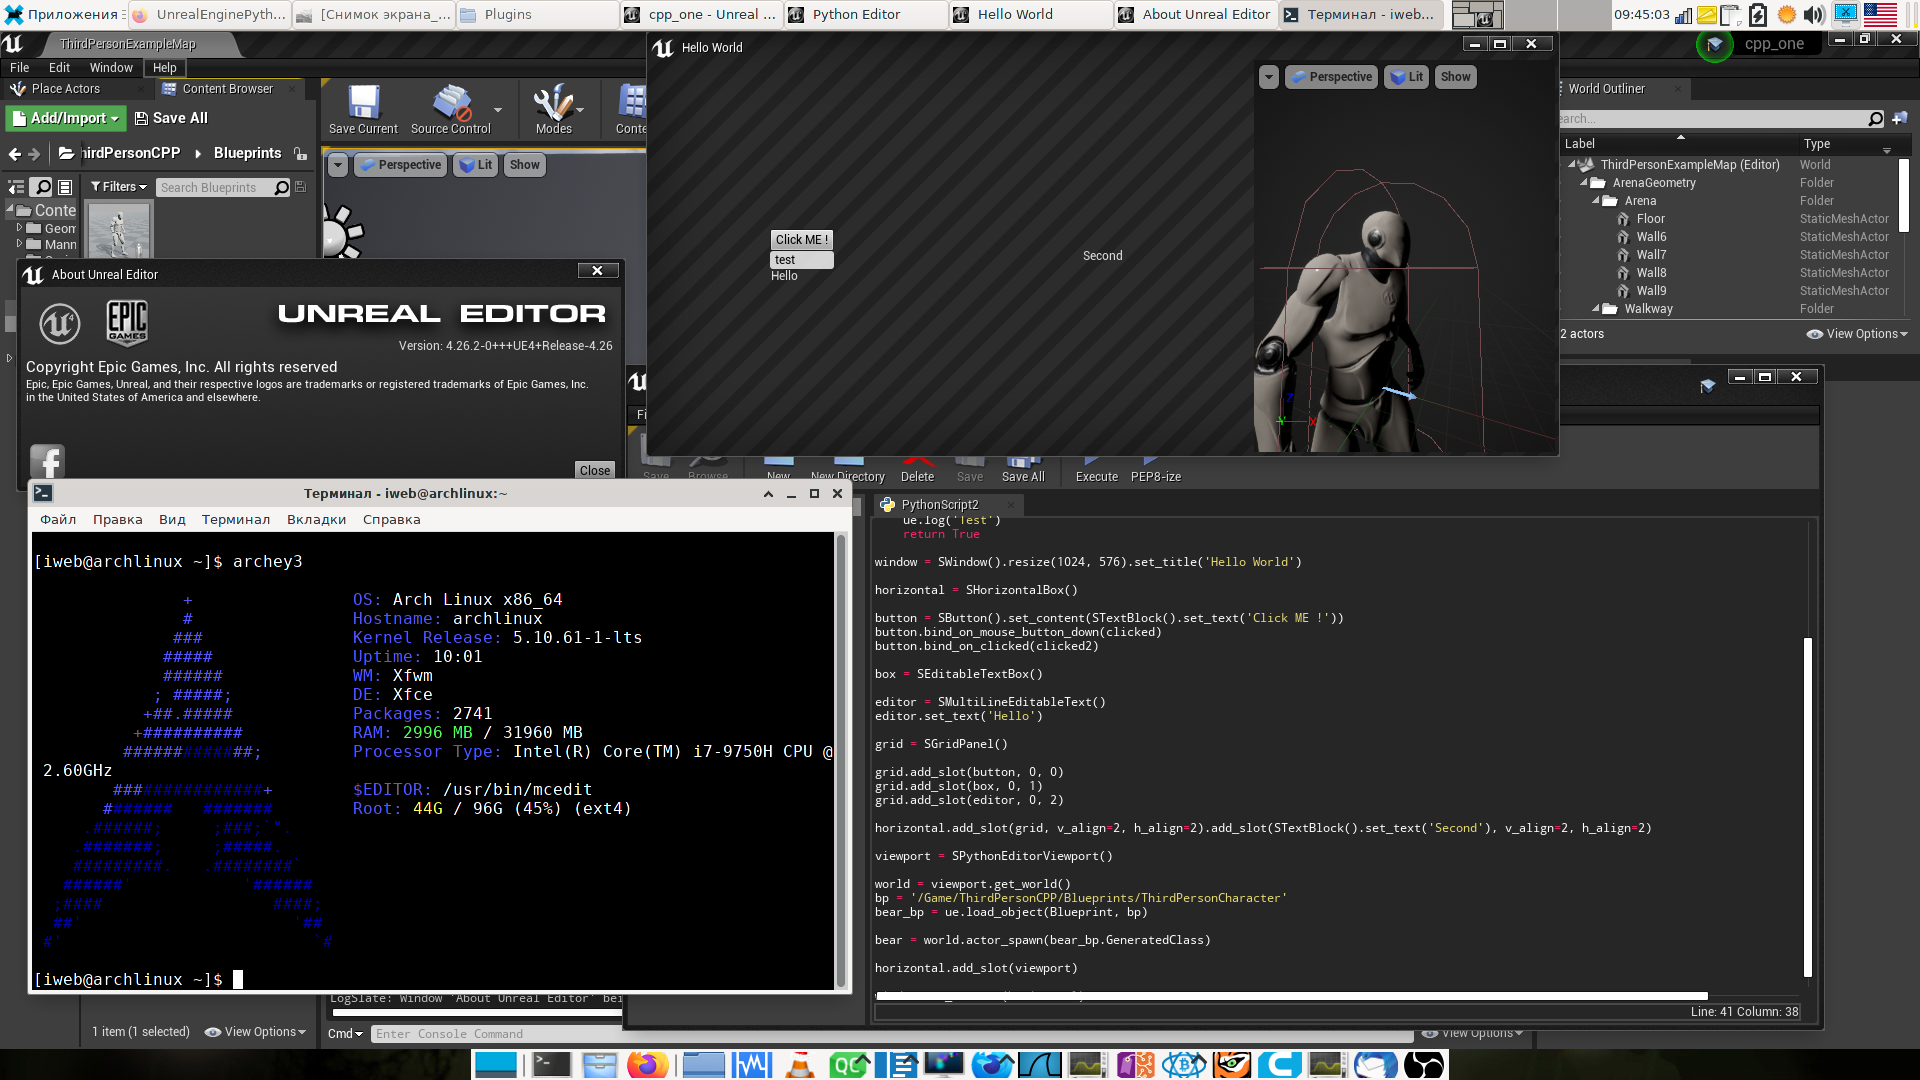Image resolution: width=1920 pixels, height=1080 pixels.
Task: Click the 'Click ME !' button in Hello World
Action: (801, 240)
